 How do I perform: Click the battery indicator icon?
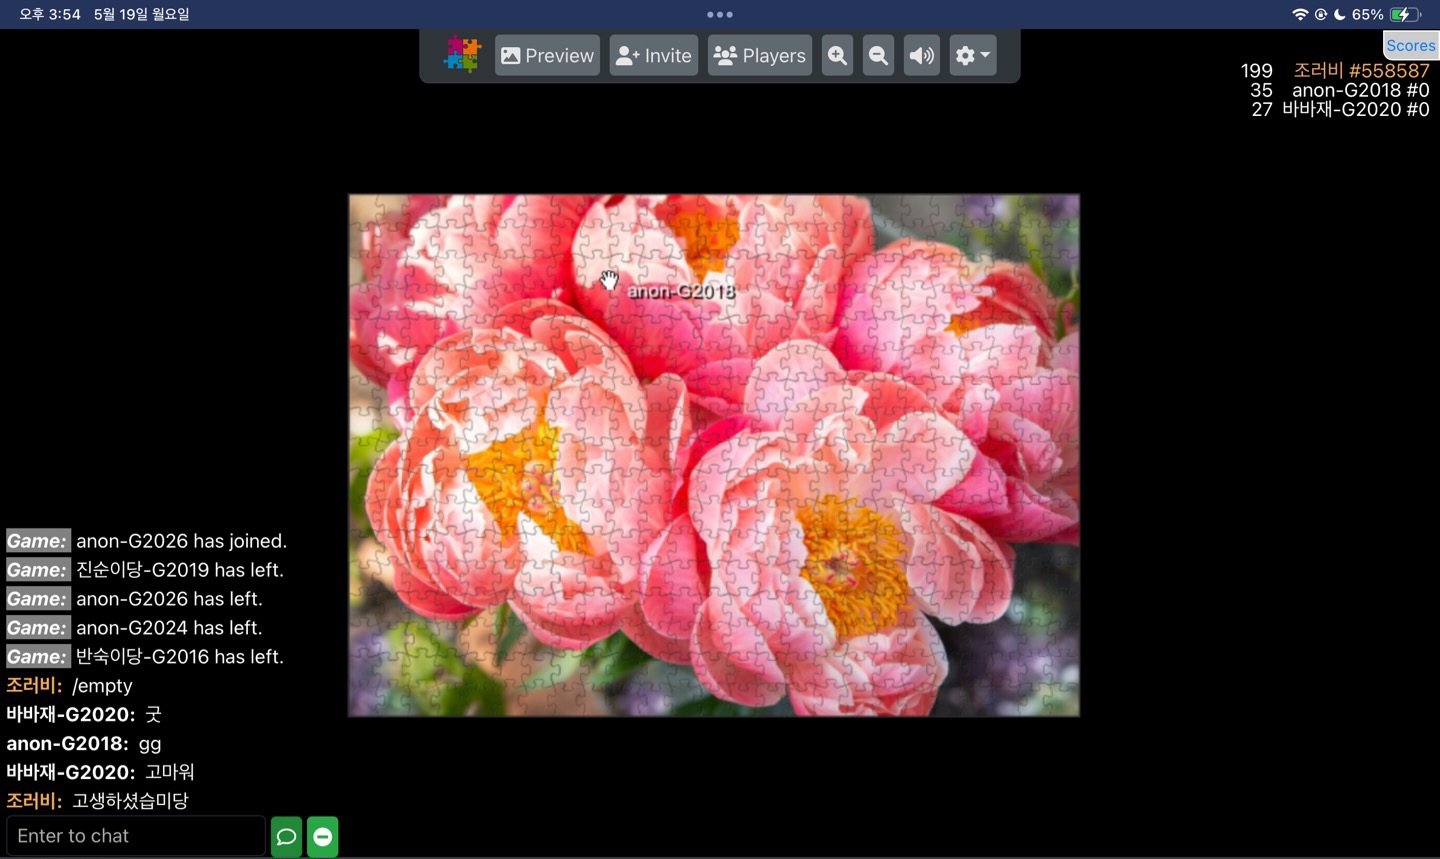click(x=1405, y=14)
